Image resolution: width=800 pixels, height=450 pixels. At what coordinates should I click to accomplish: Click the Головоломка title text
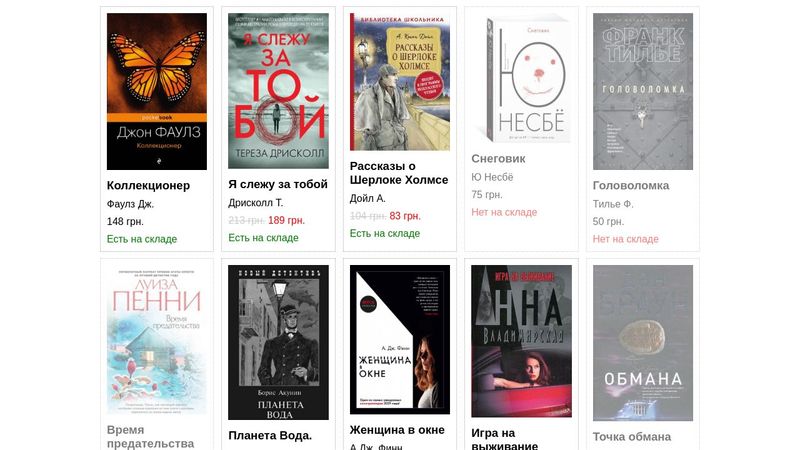click(x=631, y=186)
